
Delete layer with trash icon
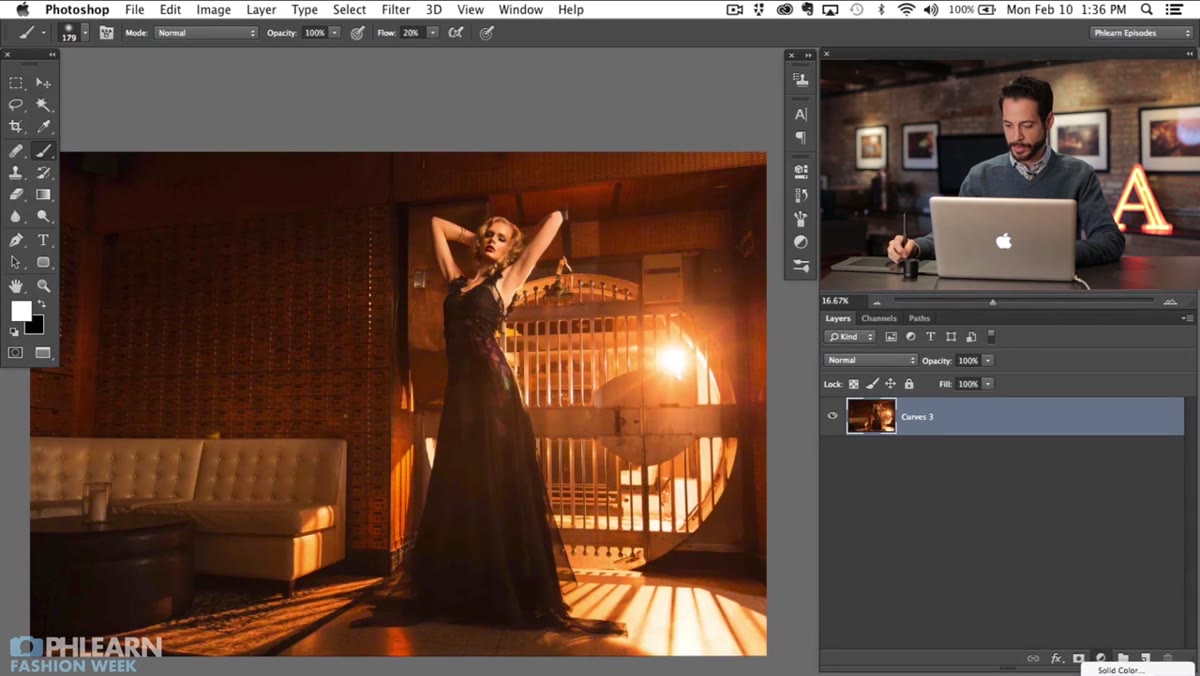pos(1167,658)
